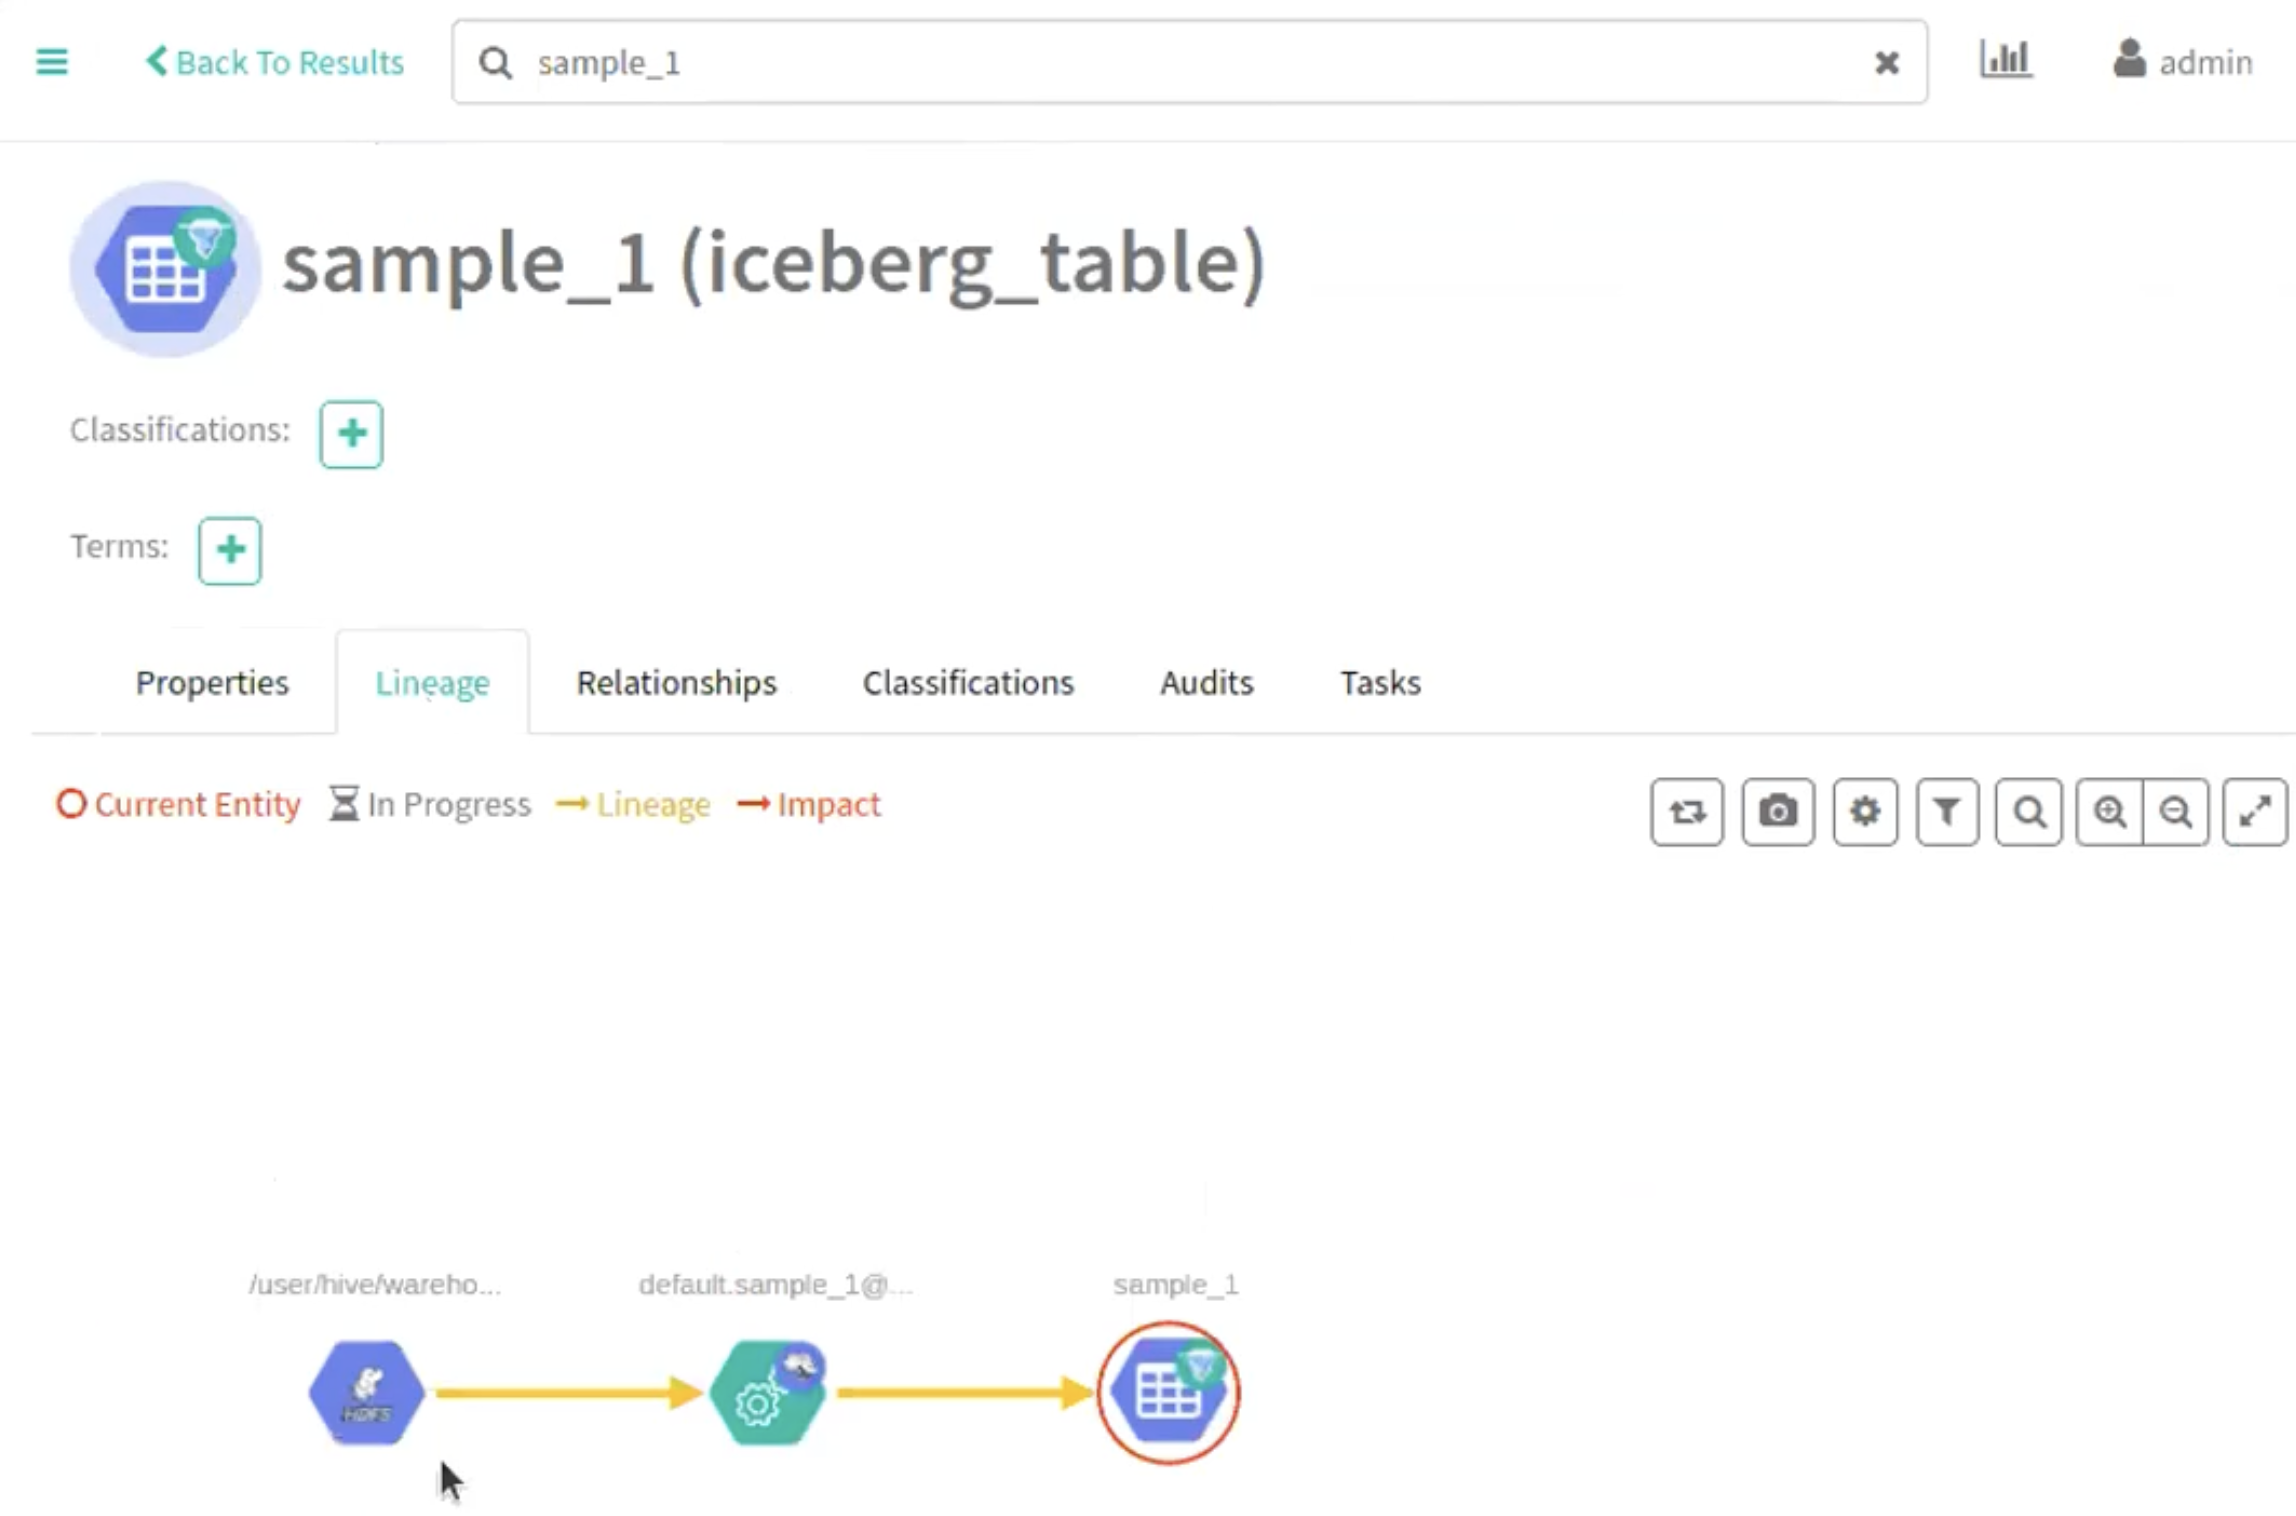Switch to the Relationships tab
2296x1516 pixels.
tap(676, 683)
